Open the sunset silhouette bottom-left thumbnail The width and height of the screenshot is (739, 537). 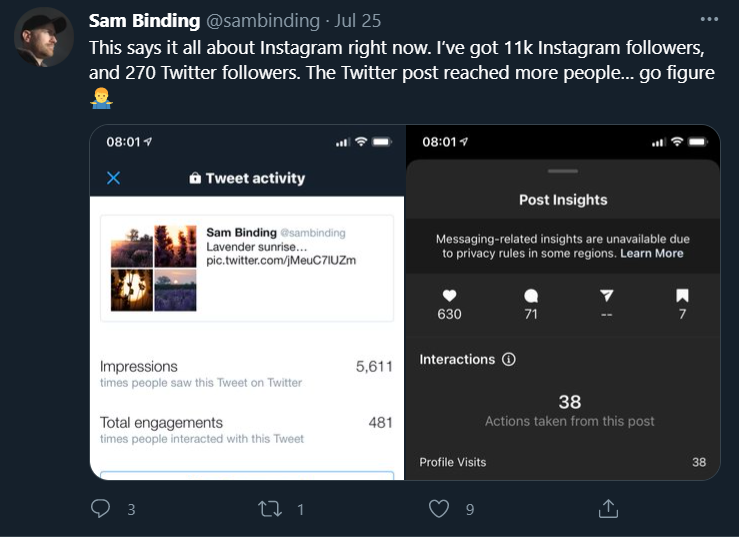click(131, 290)
